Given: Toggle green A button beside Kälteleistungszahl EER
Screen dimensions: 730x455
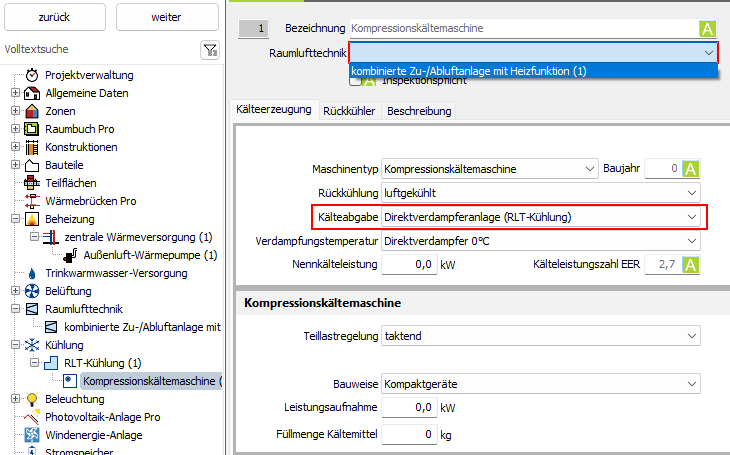Looking at the screenshot, I should point(690,265).
